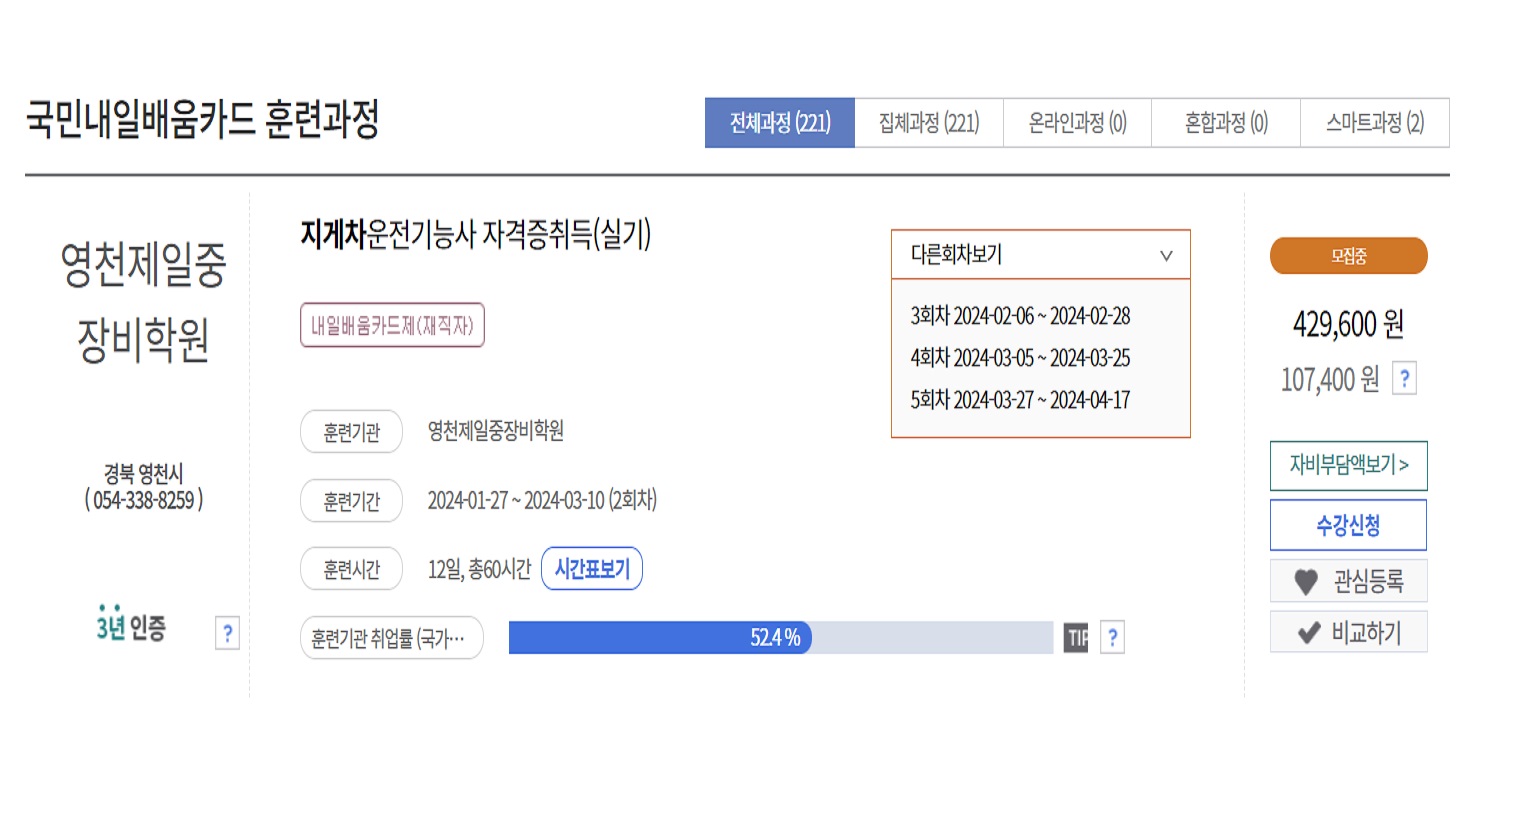Click the 내일배움카드제(재직자) label
Image resolution: width=1523 pixels, height=816 pixels.
pyautogui.click(x=392, y=326)
